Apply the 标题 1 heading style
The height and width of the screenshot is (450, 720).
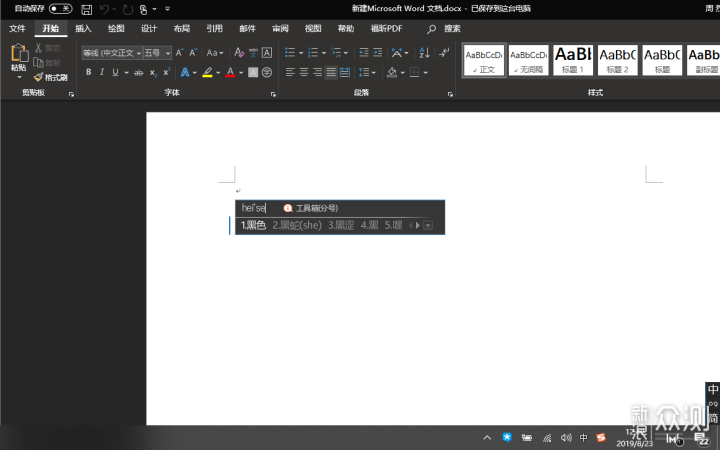click(573, 60)
